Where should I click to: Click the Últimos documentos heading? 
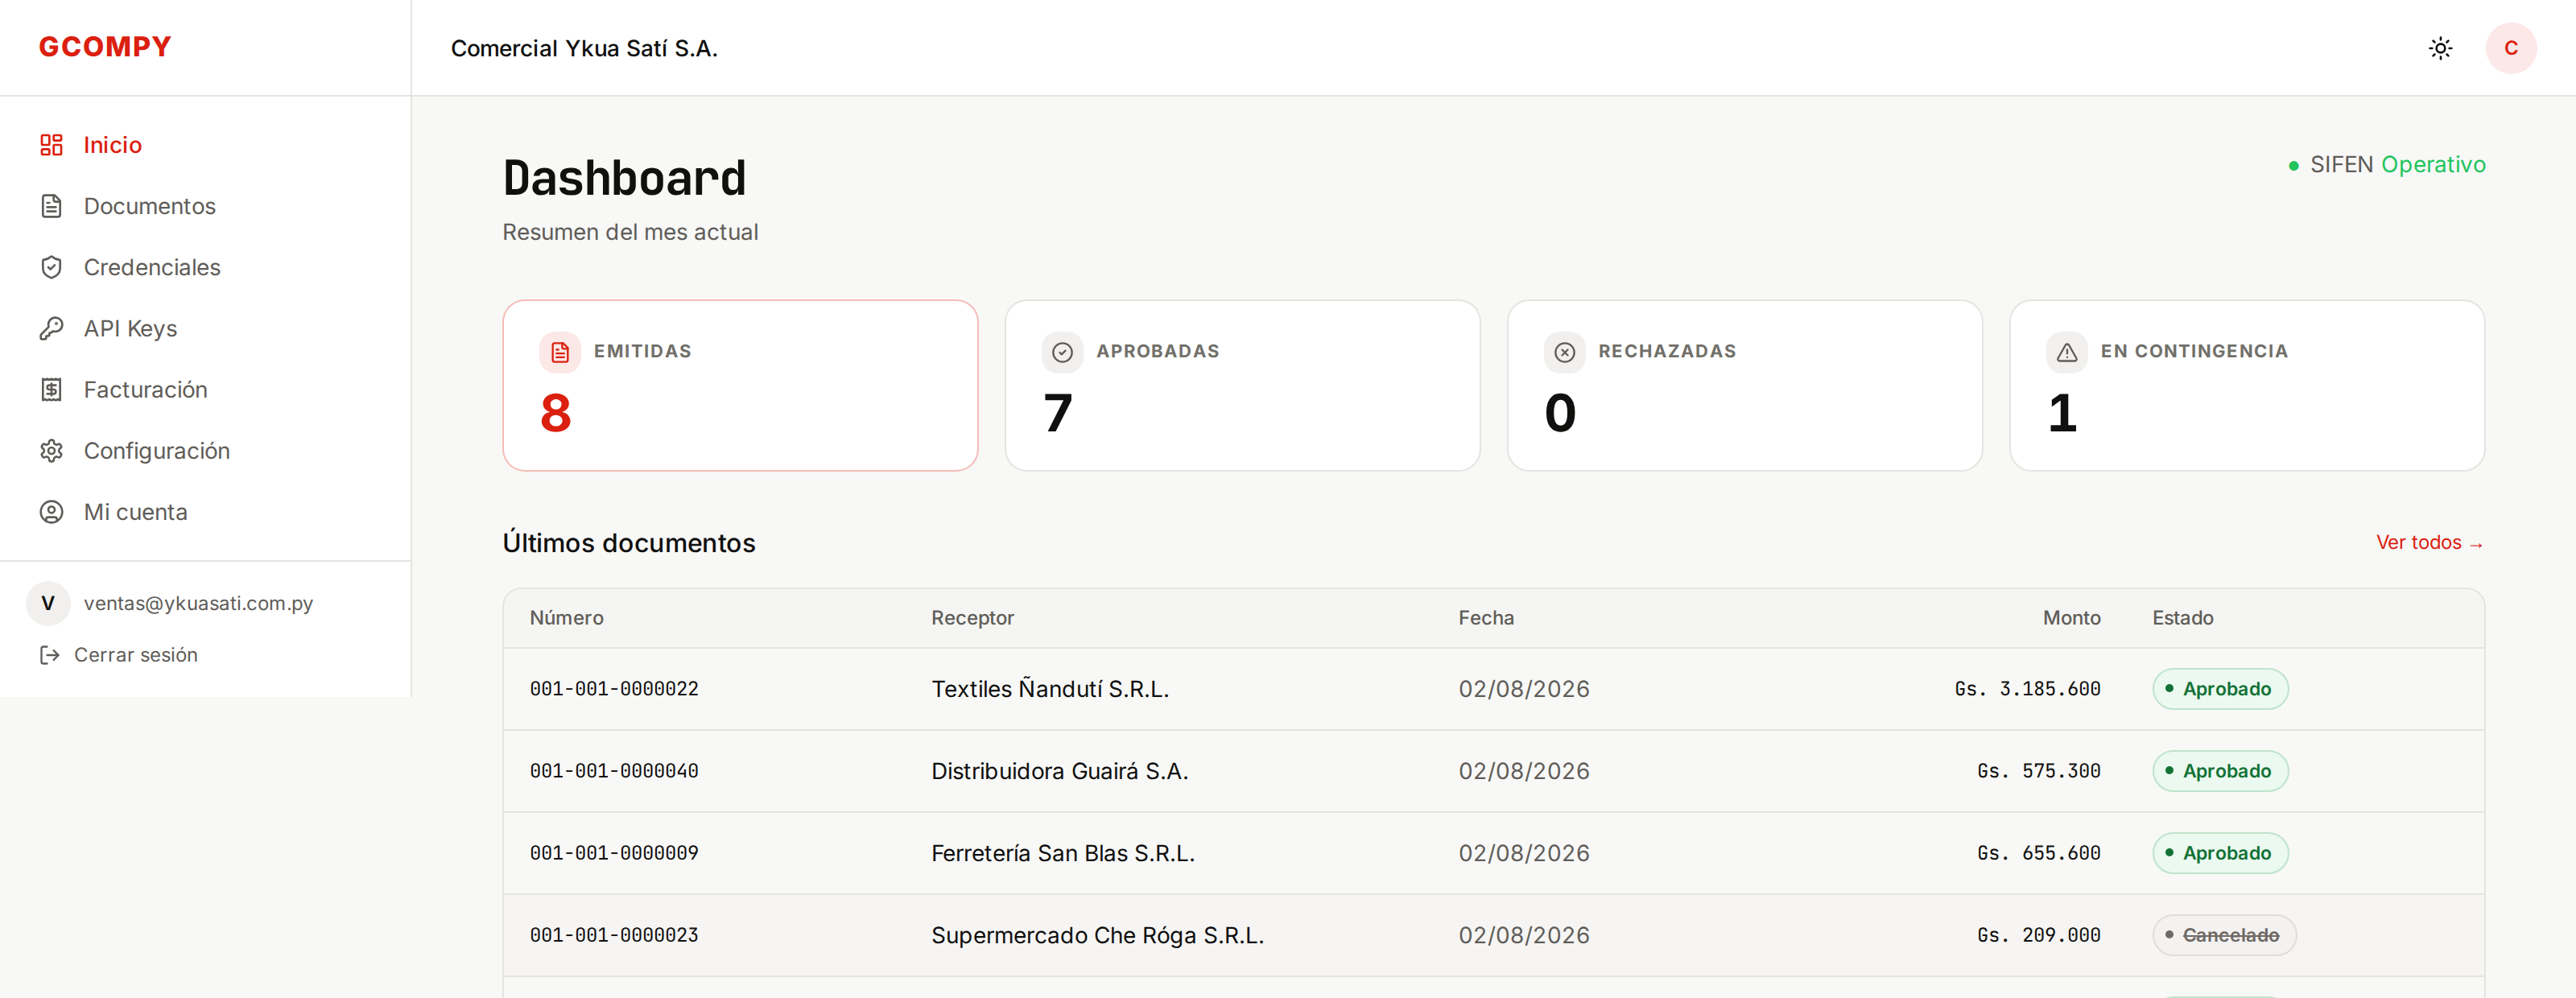tap(629, 542)
